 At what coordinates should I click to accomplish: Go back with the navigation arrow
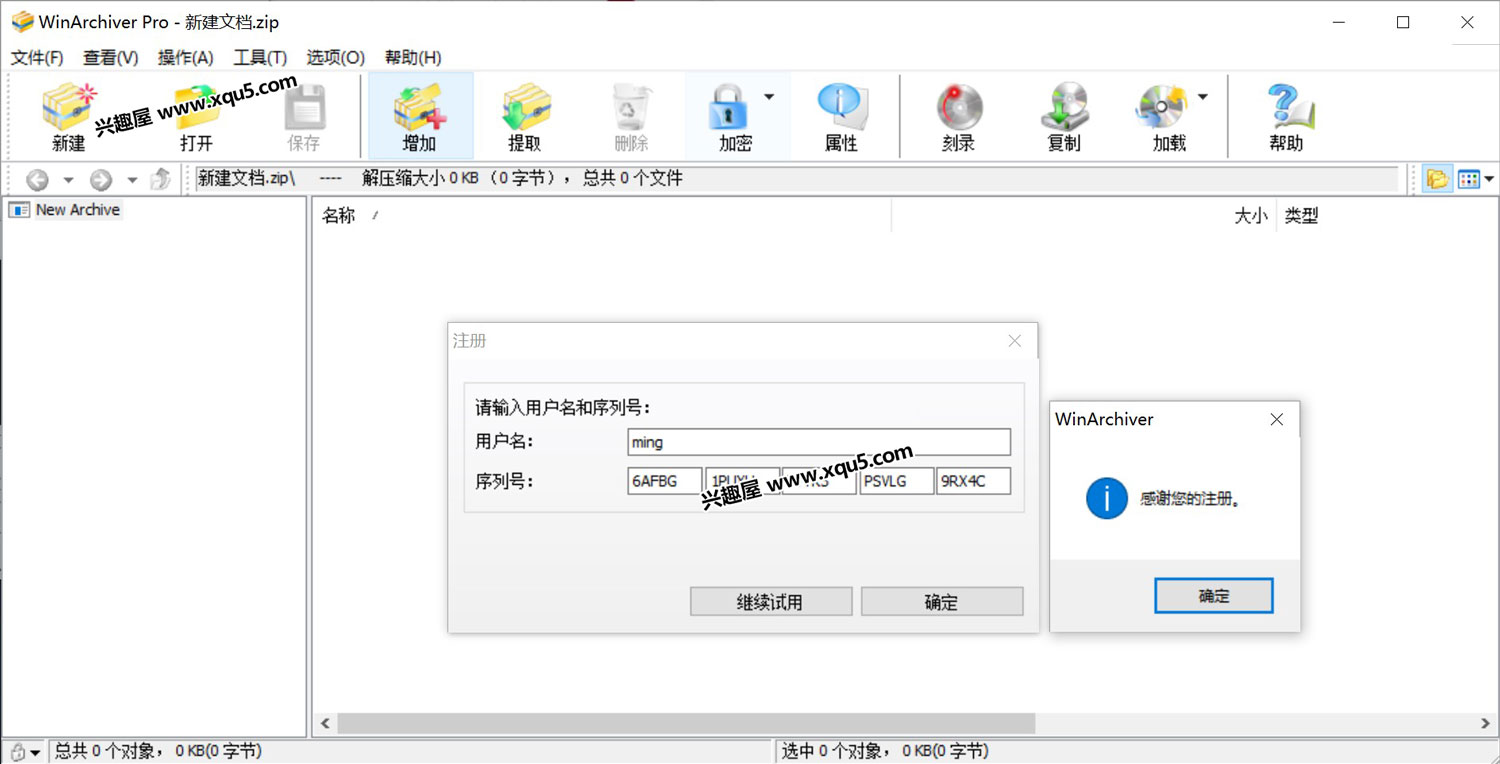(37, 180)
